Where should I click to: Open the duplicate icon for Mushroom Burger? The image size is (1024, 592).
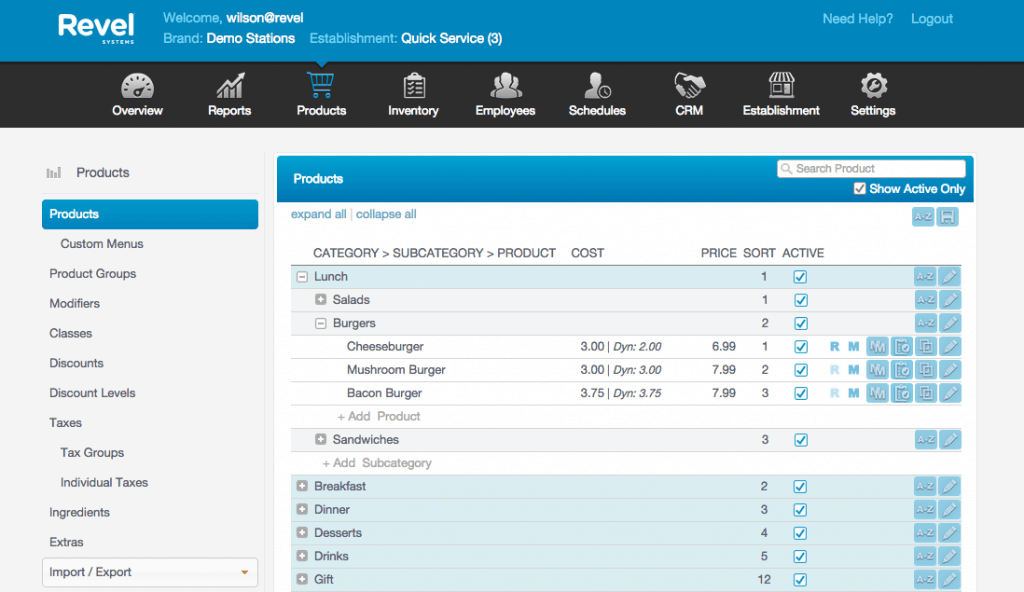point(925,369)
